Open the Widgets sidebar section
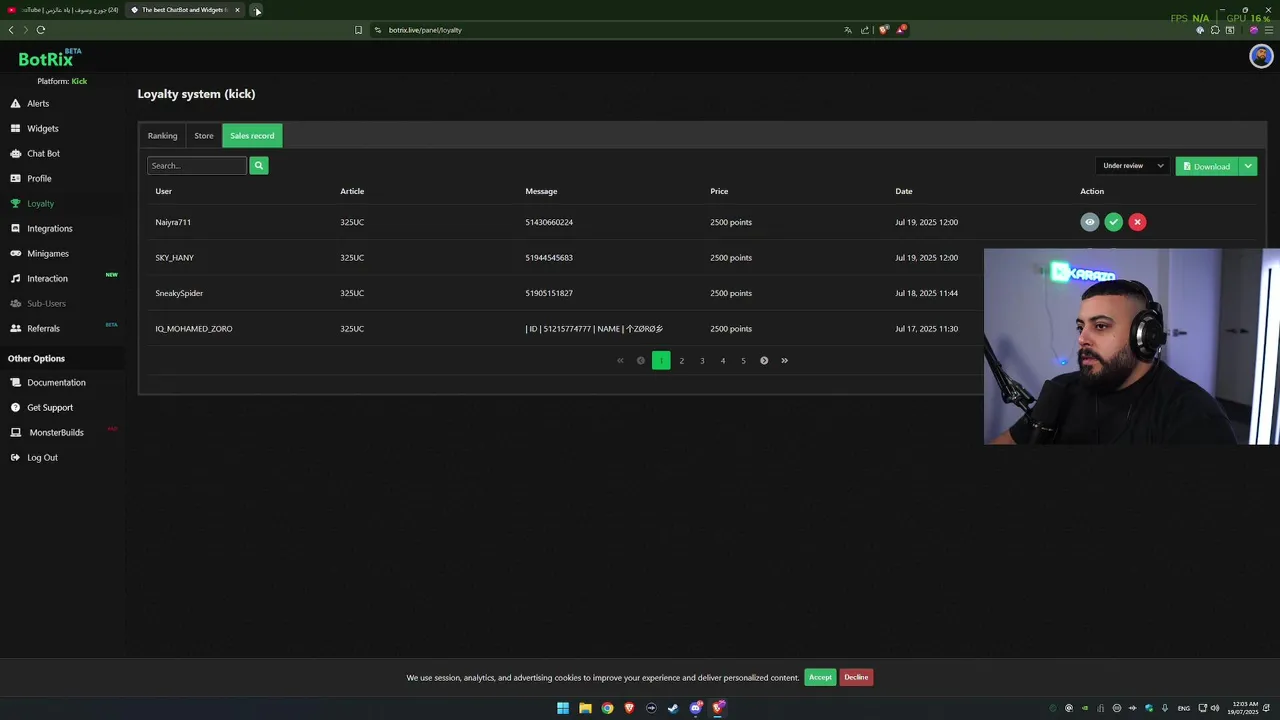The width and height of the screenshot is (1280, 720). click(42, 128)
